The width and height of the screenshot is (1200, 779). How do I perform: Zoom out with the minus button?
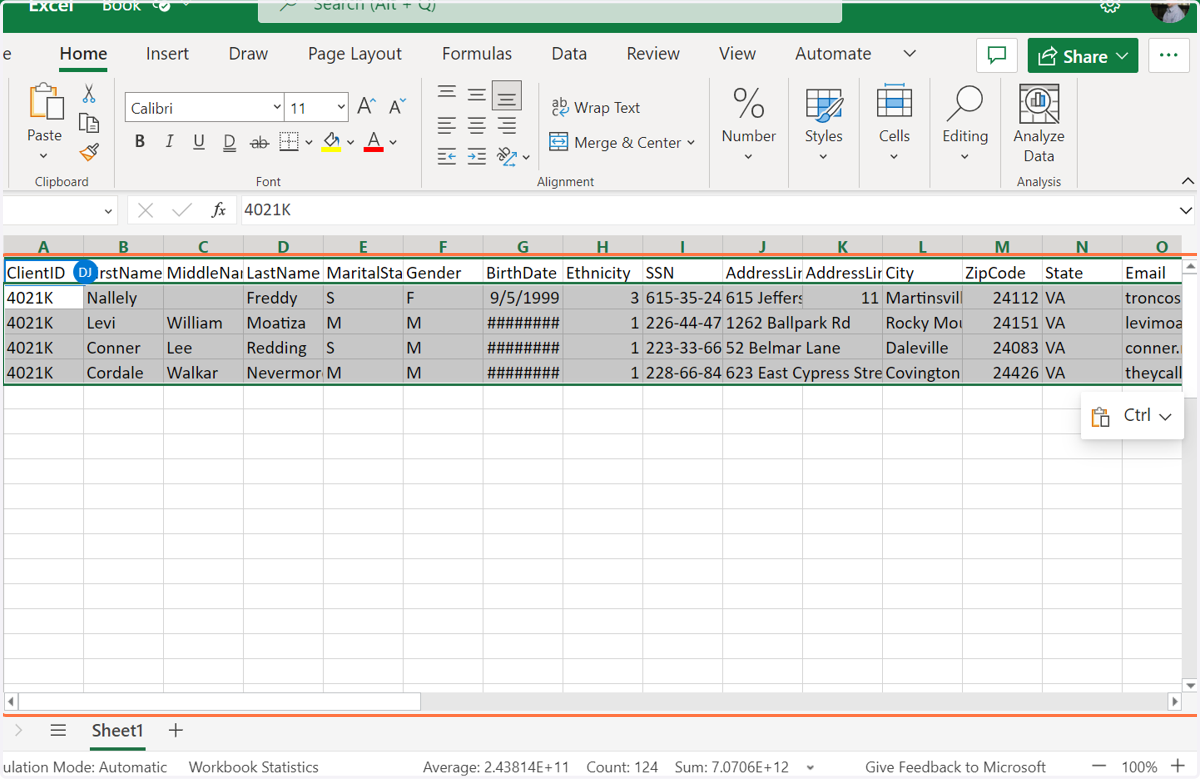pos(1098,767)
